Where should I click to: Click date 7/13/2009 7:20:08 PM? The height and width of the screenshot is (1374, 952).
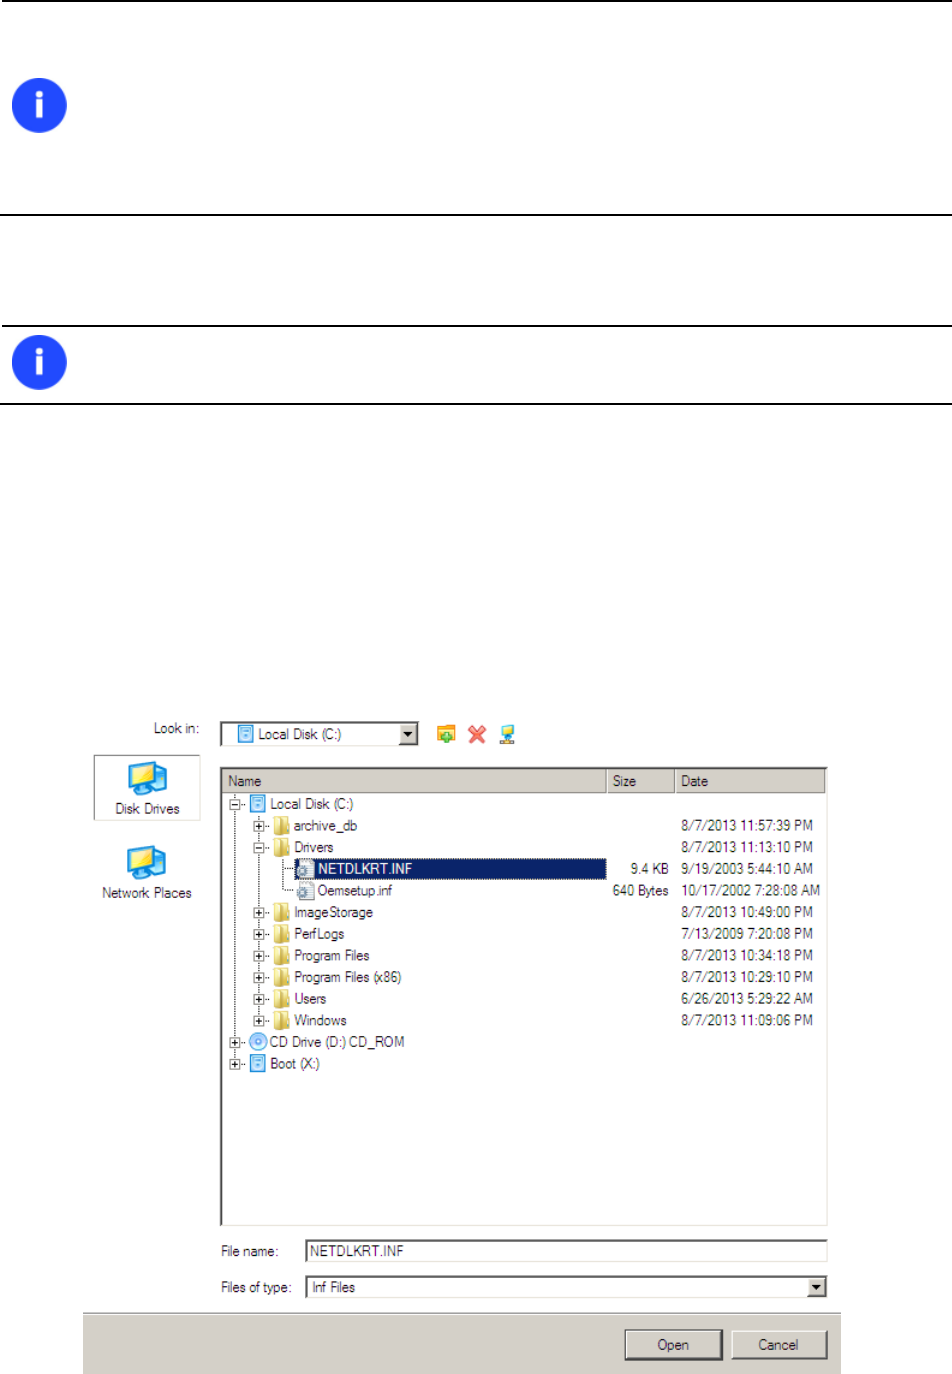(x=747, y=934)
